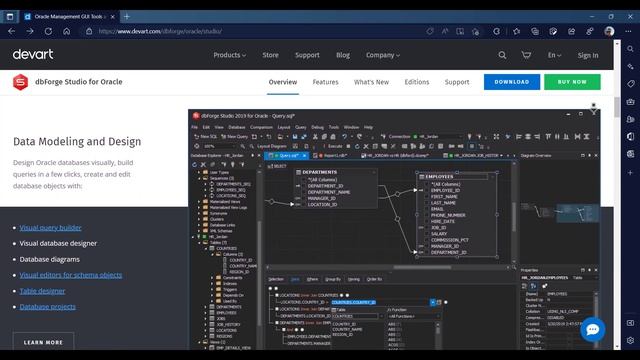This screenshot has width=640, height=360.
Task: Open the live chat bubble
Action: tap(593, 329)
